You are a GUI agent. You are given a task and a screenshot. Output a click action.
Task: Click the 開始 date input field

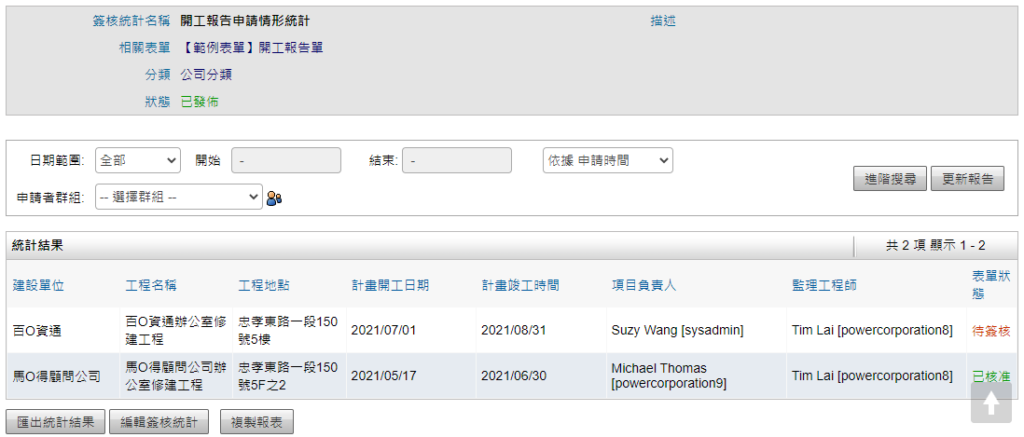[286, 161]
